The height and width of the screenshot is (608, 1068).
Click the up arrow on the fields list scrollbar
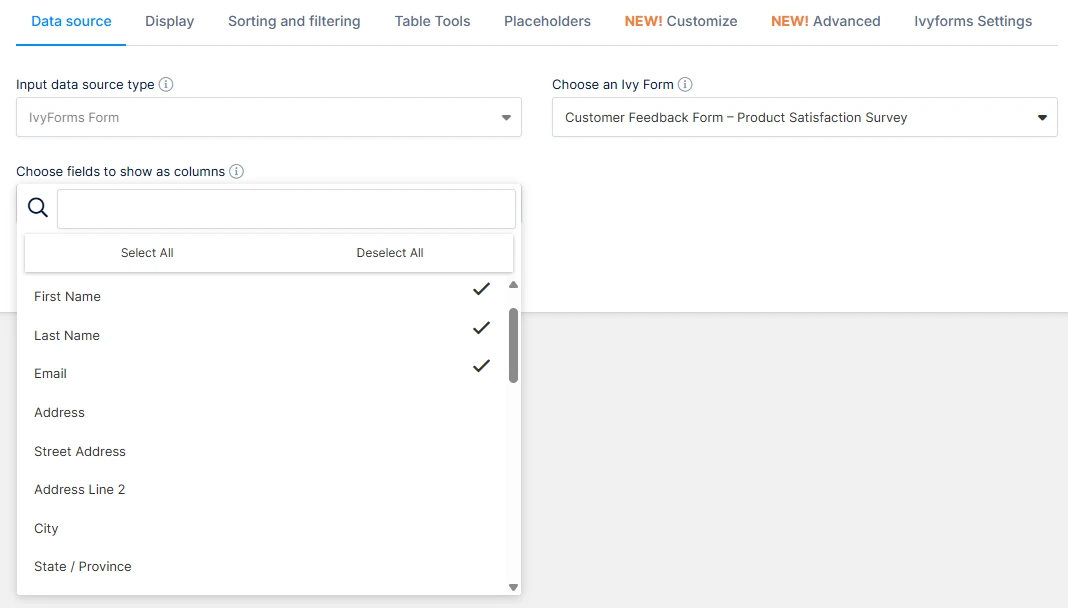(x=513, y=285)
